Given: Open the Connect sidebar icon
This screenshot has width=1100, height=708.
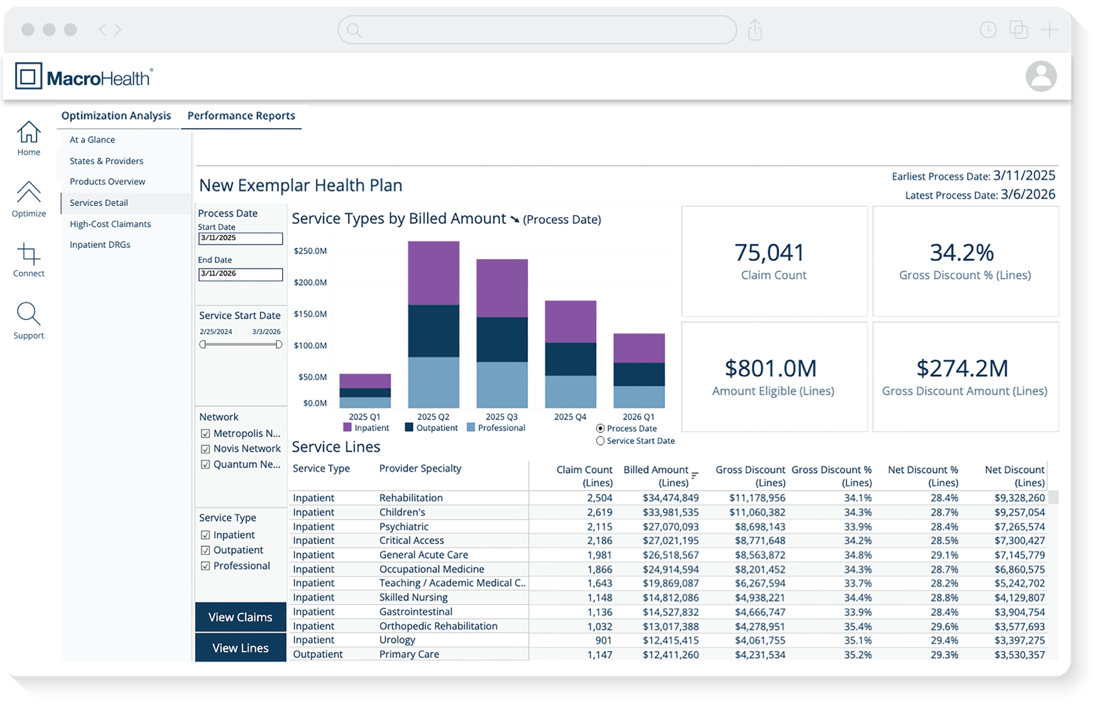Looking at the screenshot, I should tap(29, 253).
